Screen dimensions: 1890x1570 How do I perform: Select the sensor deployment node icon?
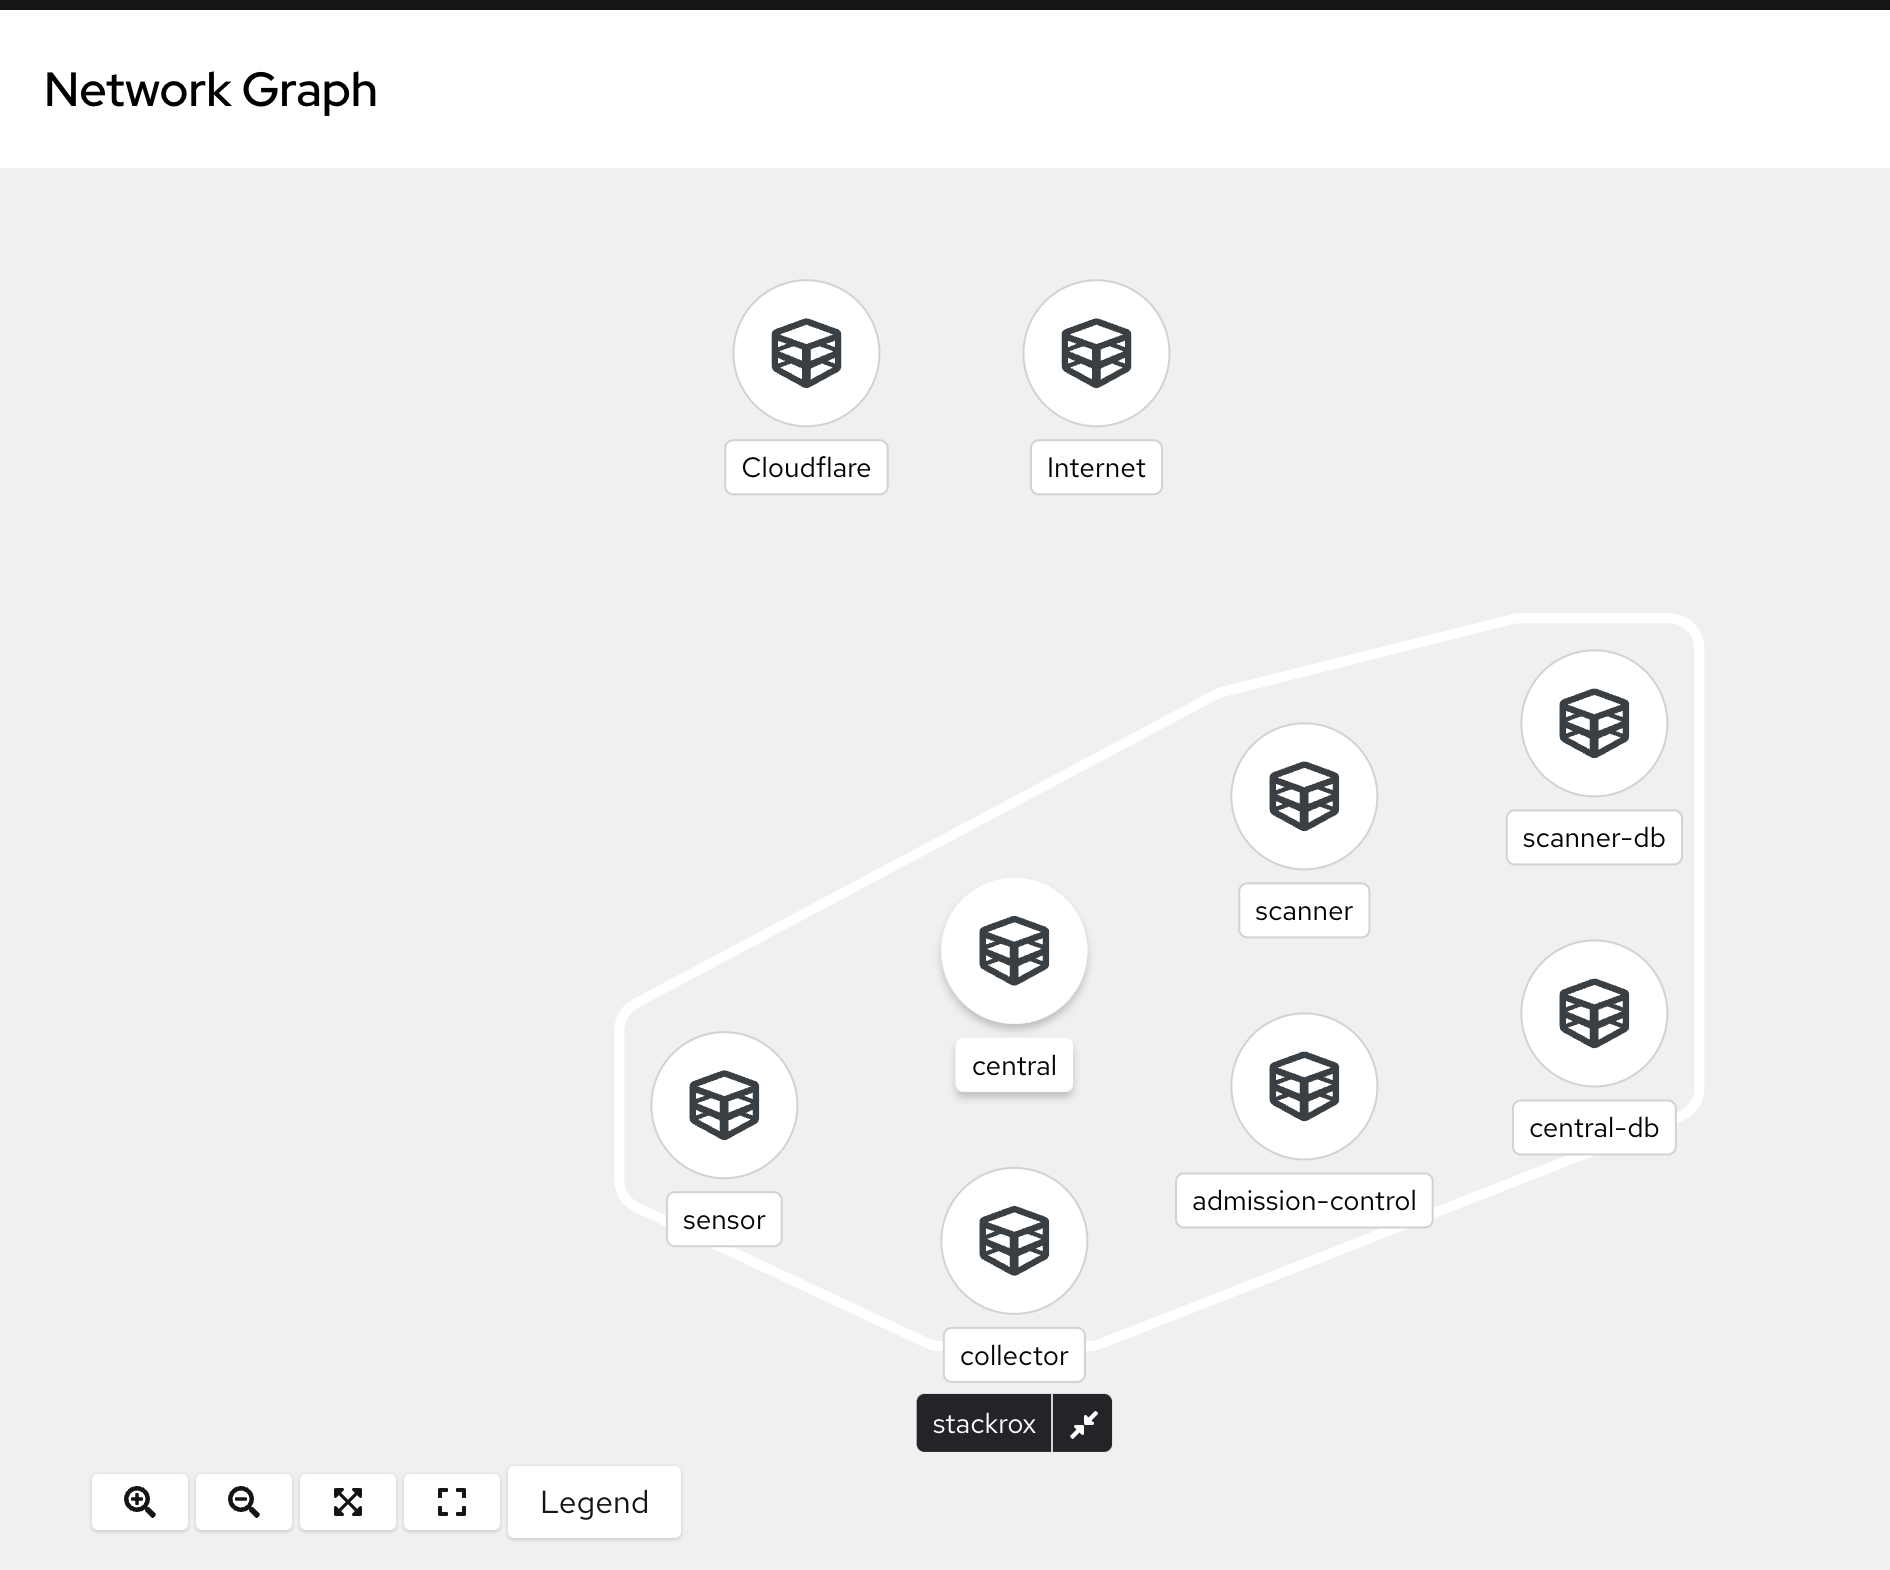tap(724, 1105)
